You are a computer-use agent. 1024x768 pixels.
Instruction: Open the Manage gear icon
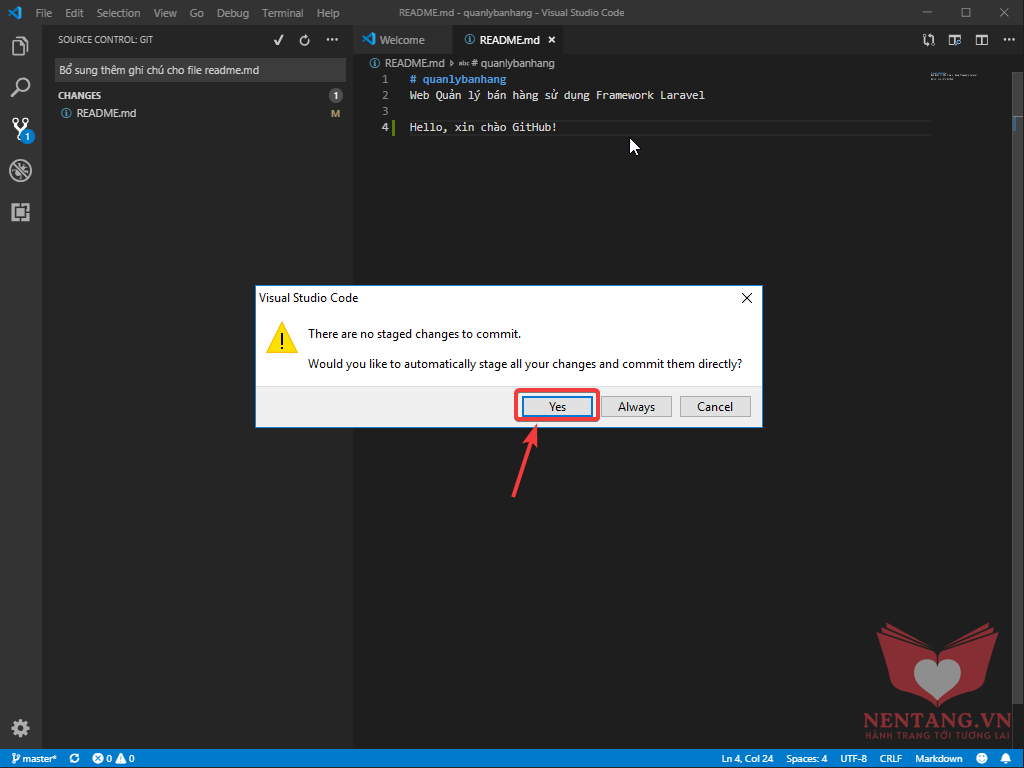20,728
